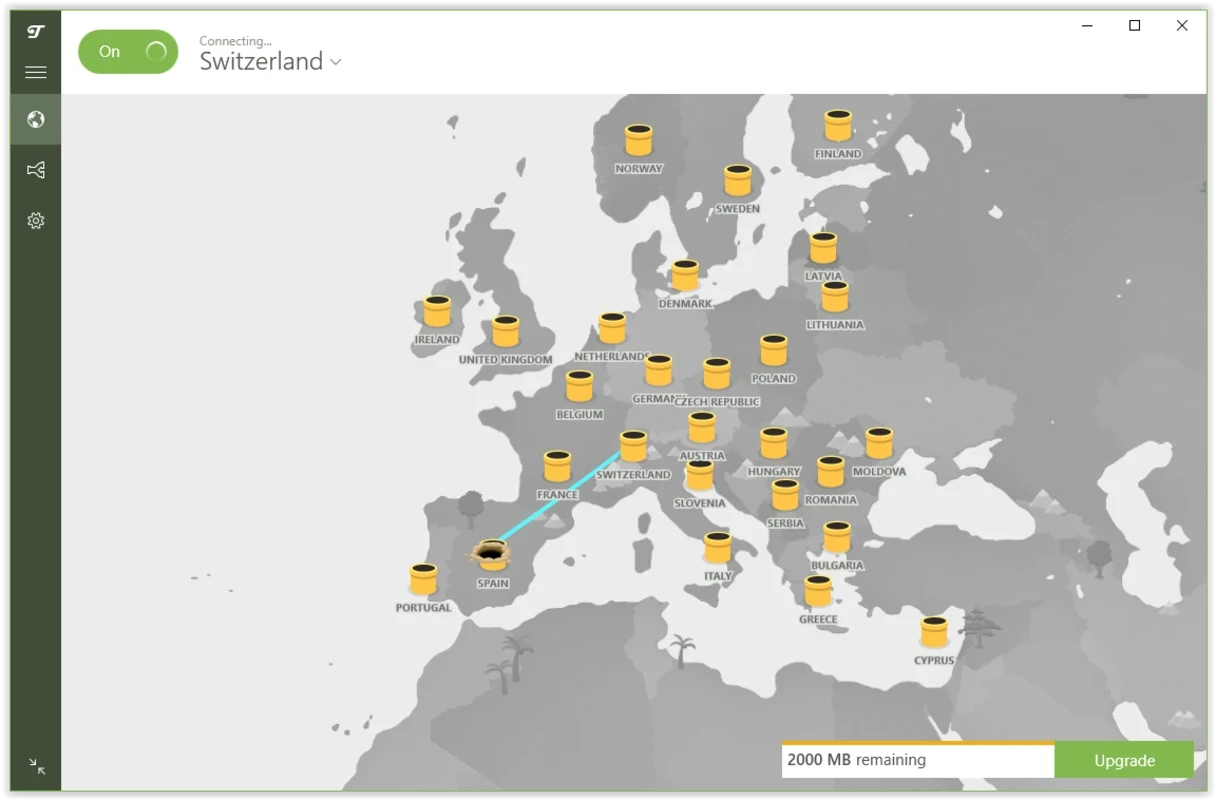Select the Slovenia tunnel
1216x800 pixels.
pos(700,475)
